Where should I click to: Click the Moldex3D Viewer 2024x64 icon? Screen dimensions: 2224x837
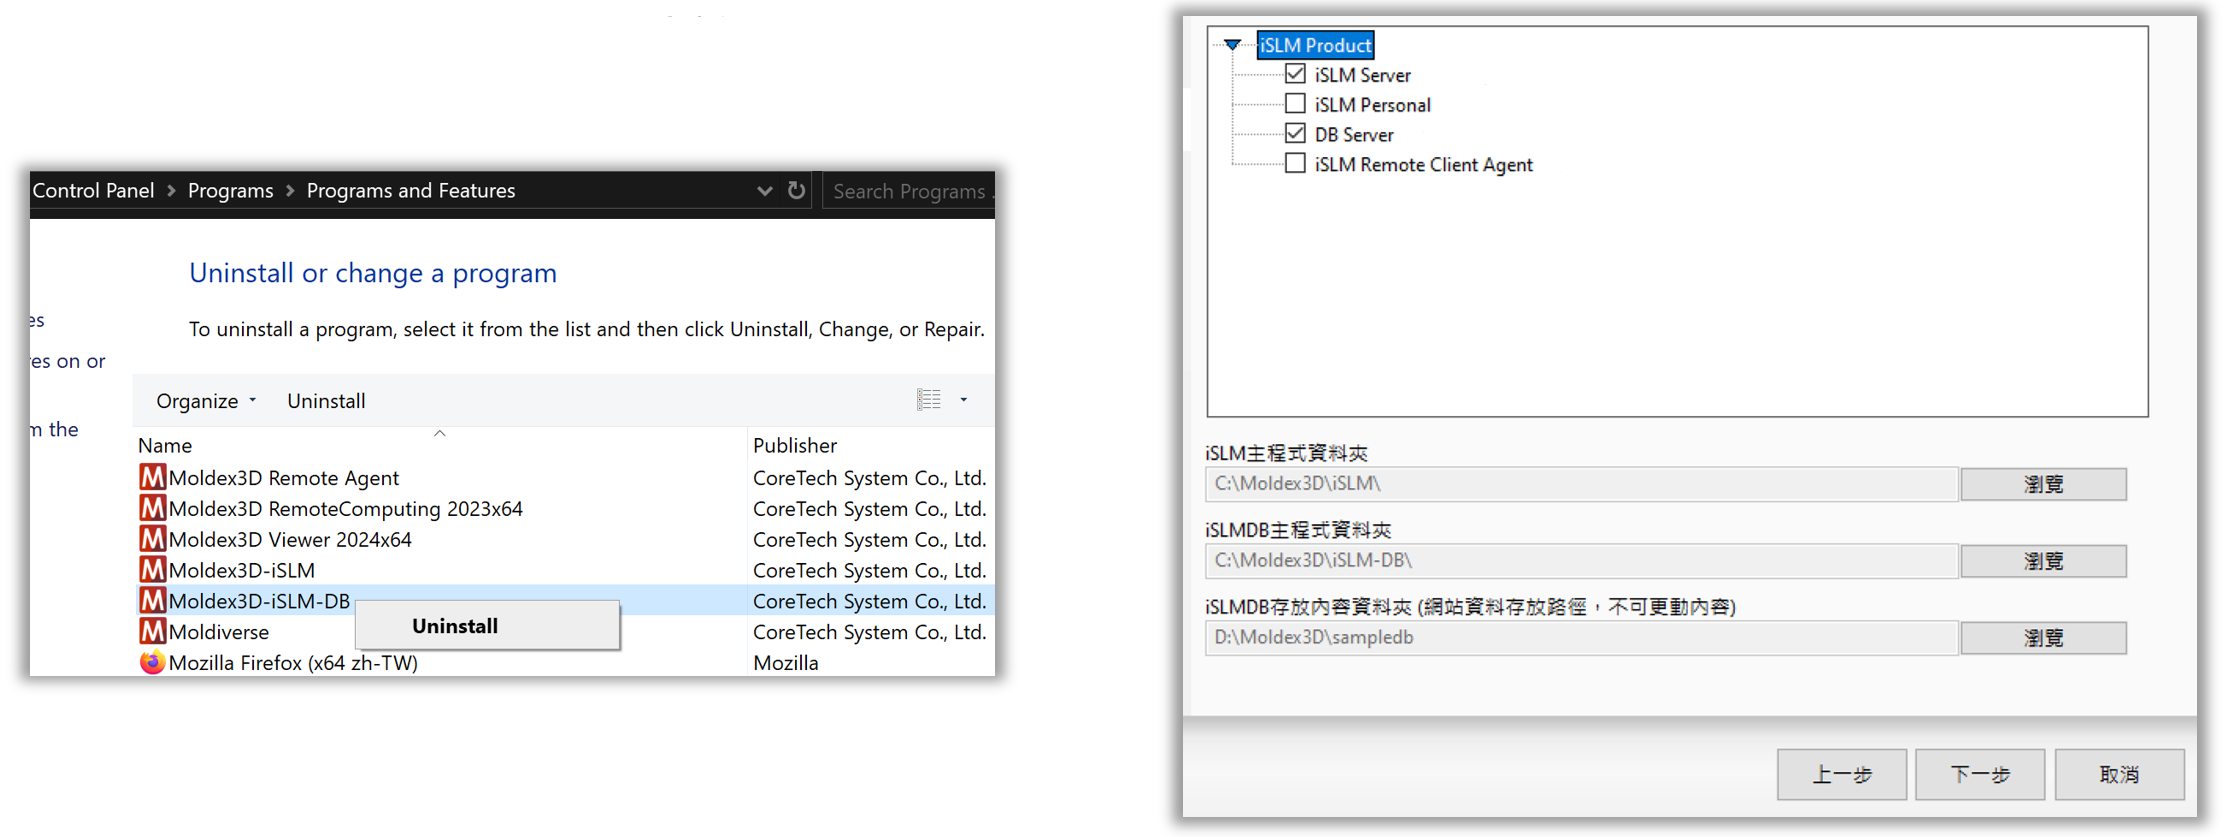click(x=152, y=539)
